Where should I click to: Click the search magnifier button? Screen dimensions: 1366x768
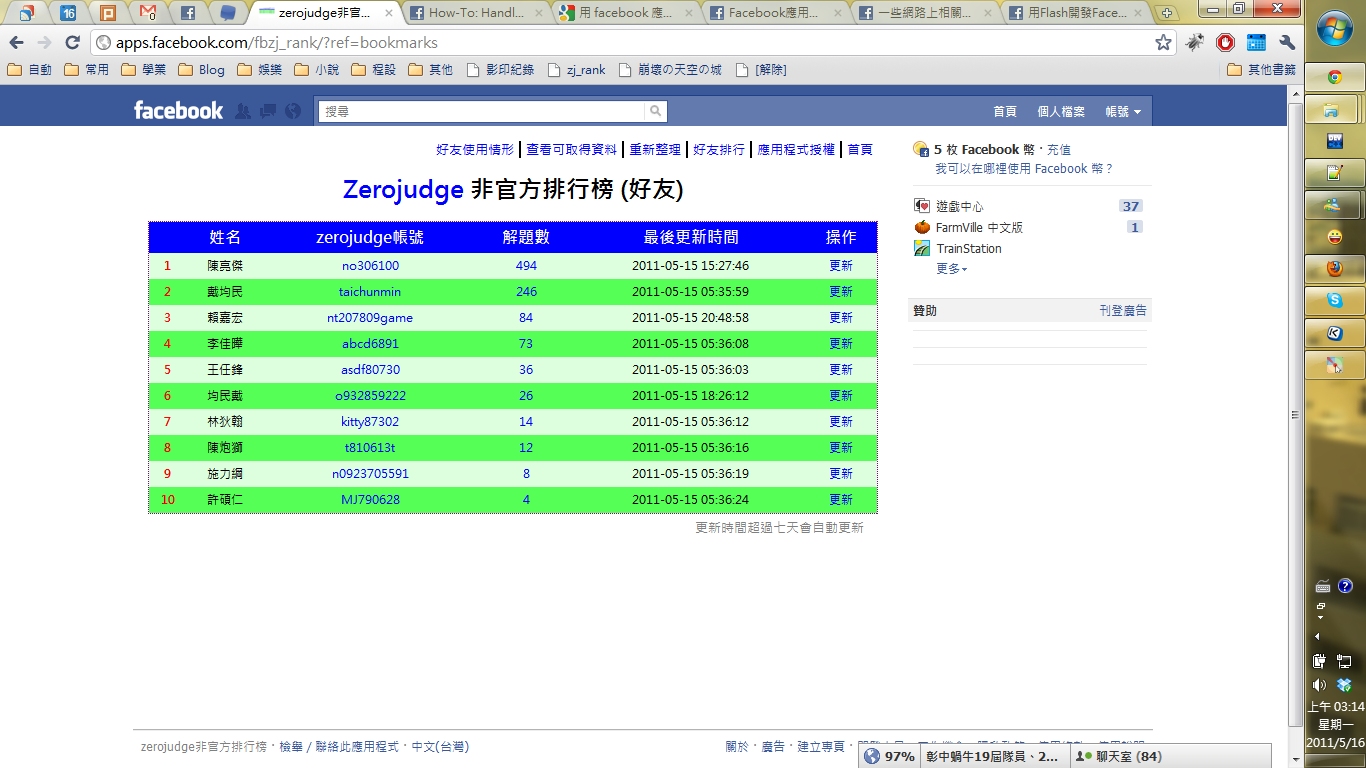(656, 111)
